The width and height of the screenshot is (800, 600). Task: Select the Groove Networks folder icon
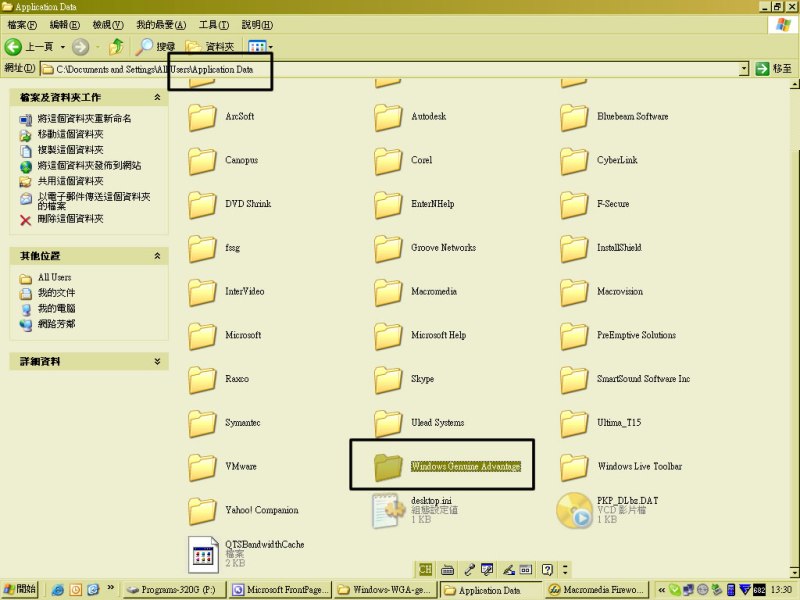388,249
